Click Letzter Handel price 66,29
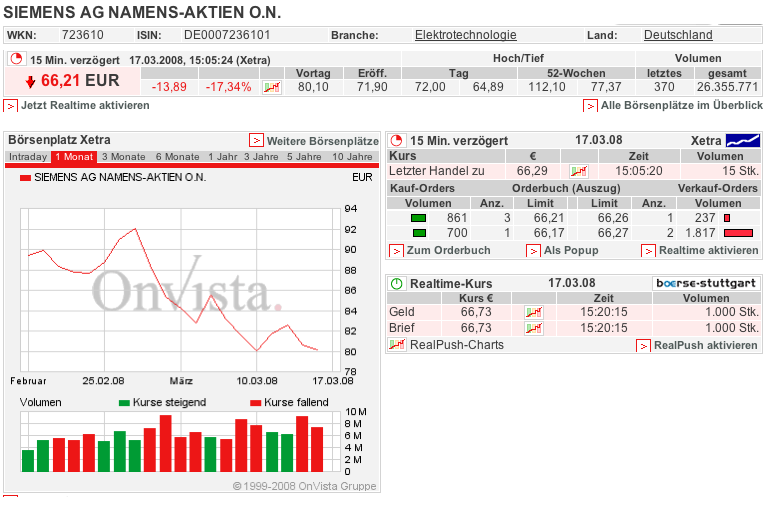This screenshot has width=768, height=506. click(532, 171)
